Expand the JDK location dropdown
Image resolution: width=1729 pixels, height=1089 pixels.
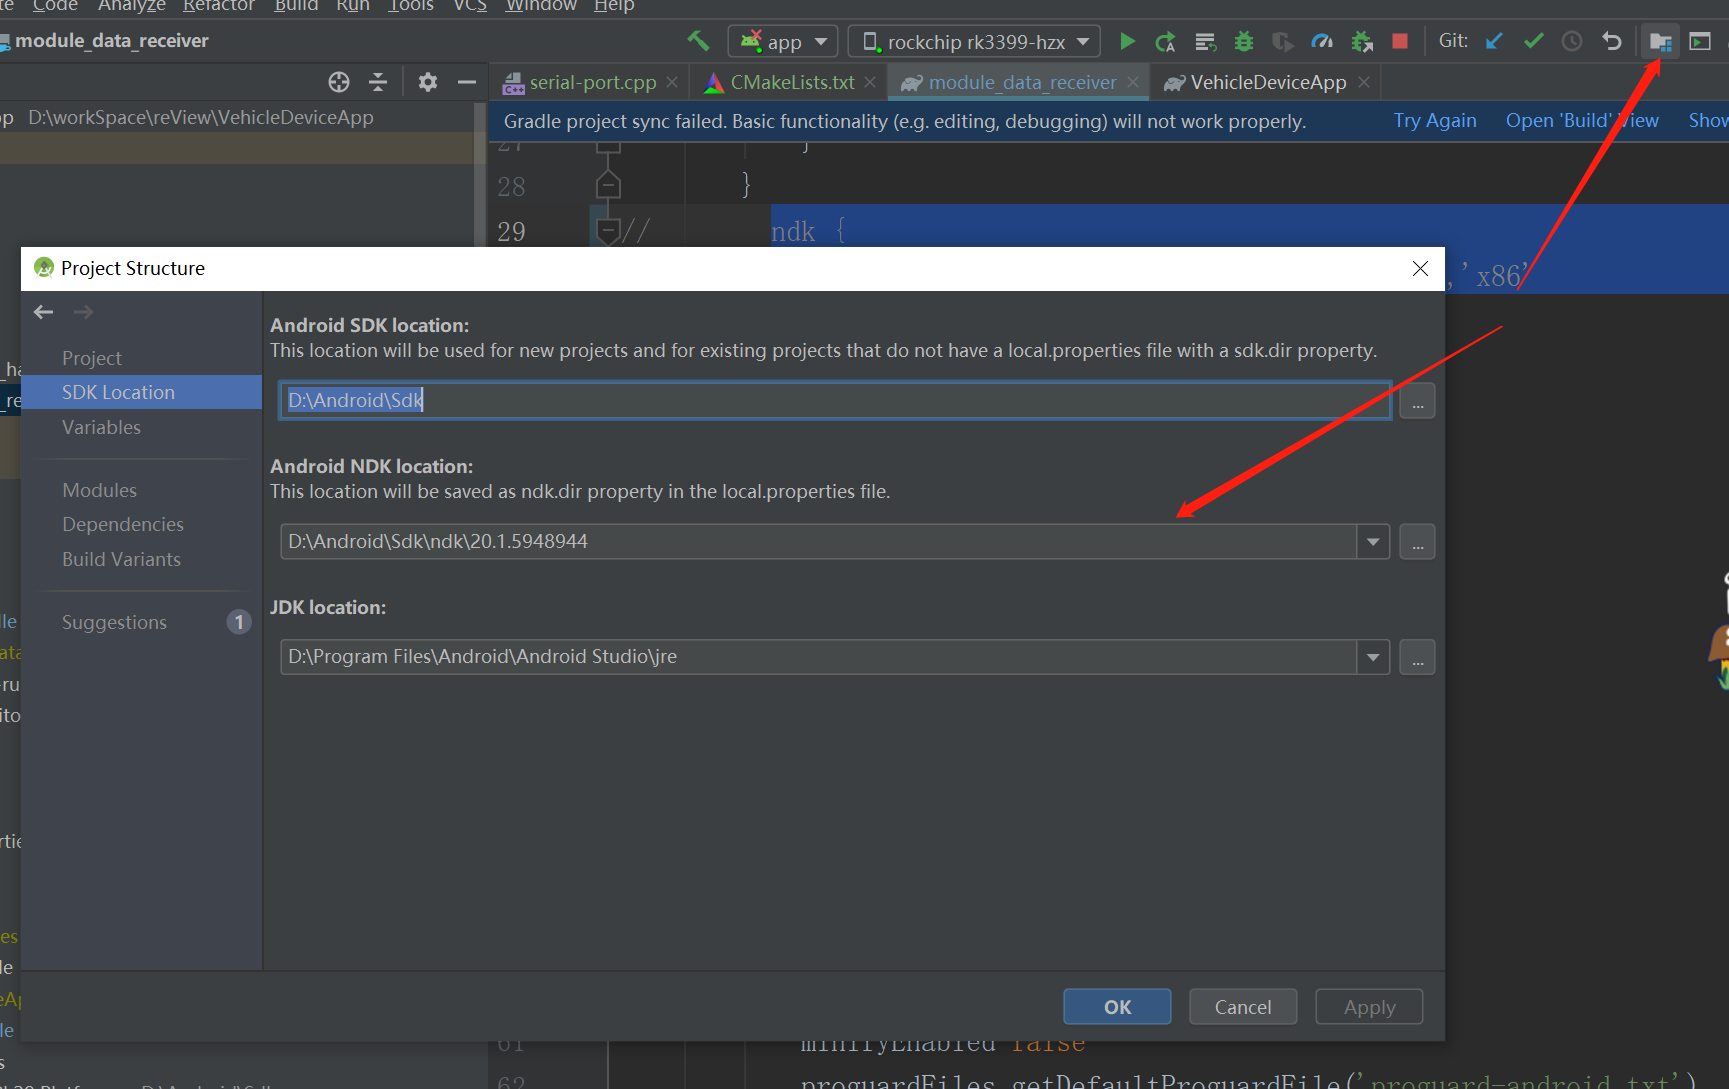(1372, 657)
